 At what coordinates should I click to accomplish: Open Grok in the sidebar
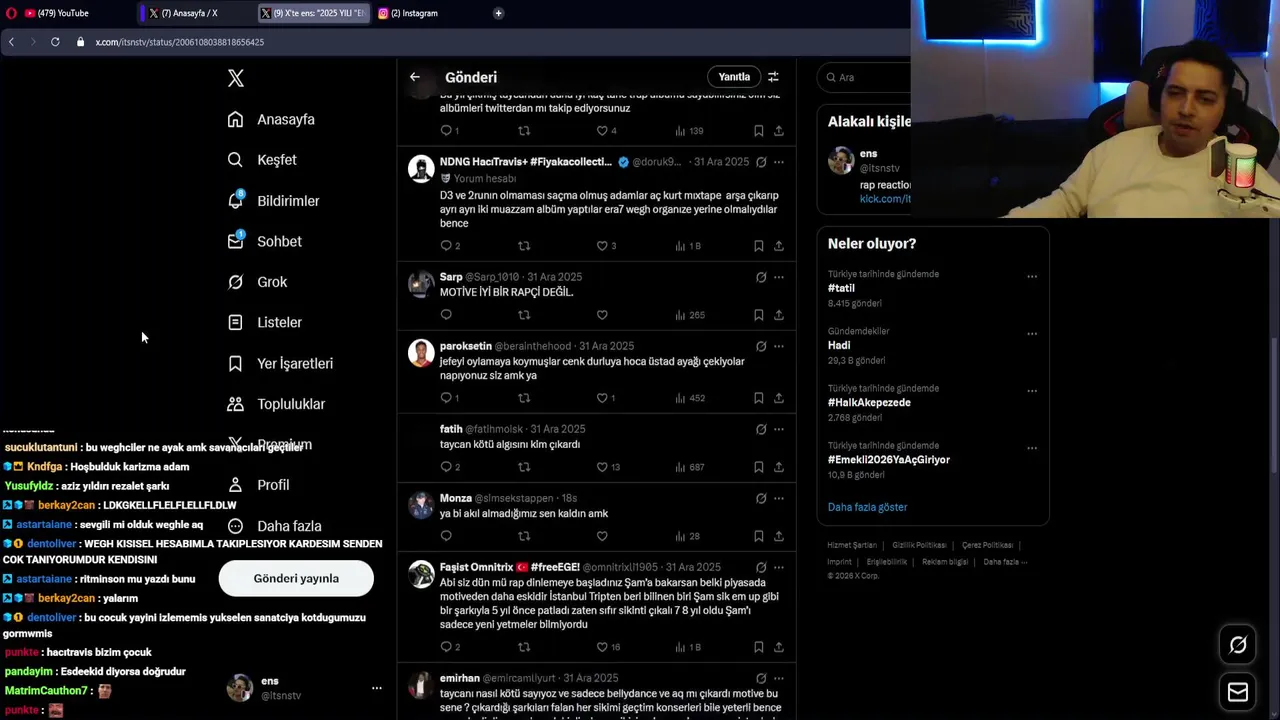tap(257, 282)
